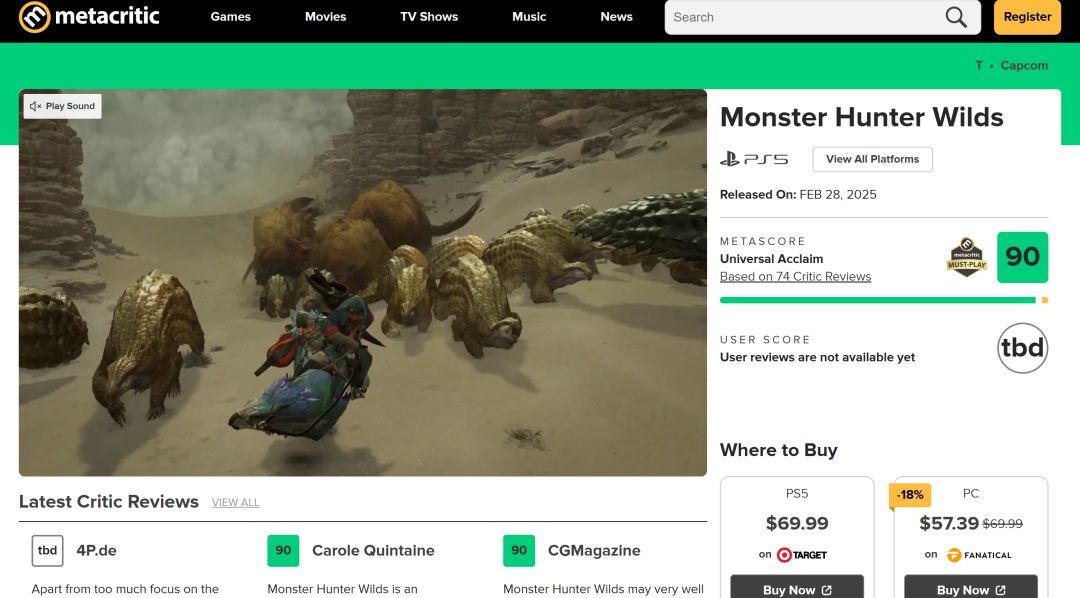Click the green 90 Metascore box

tap(1022, 257)
